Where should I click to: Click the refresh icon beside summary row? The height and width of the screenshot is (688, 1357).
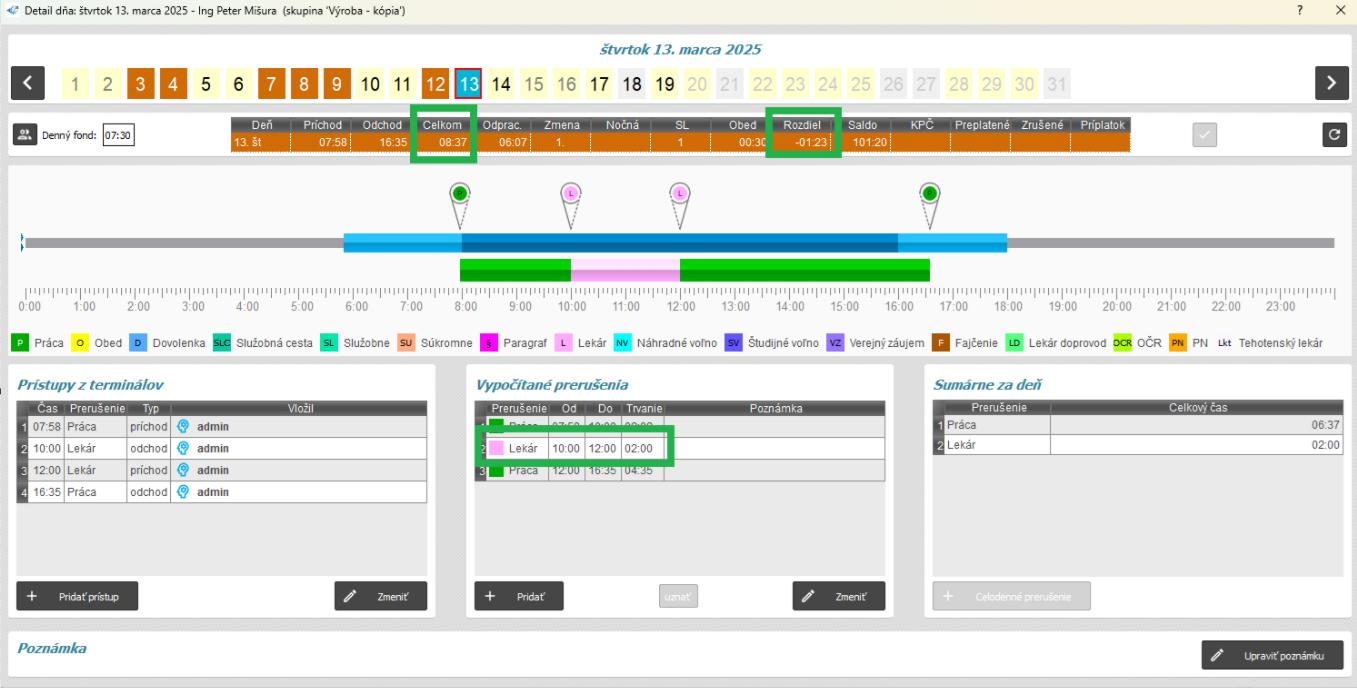pyautogui.click(x=1331, y=136)
